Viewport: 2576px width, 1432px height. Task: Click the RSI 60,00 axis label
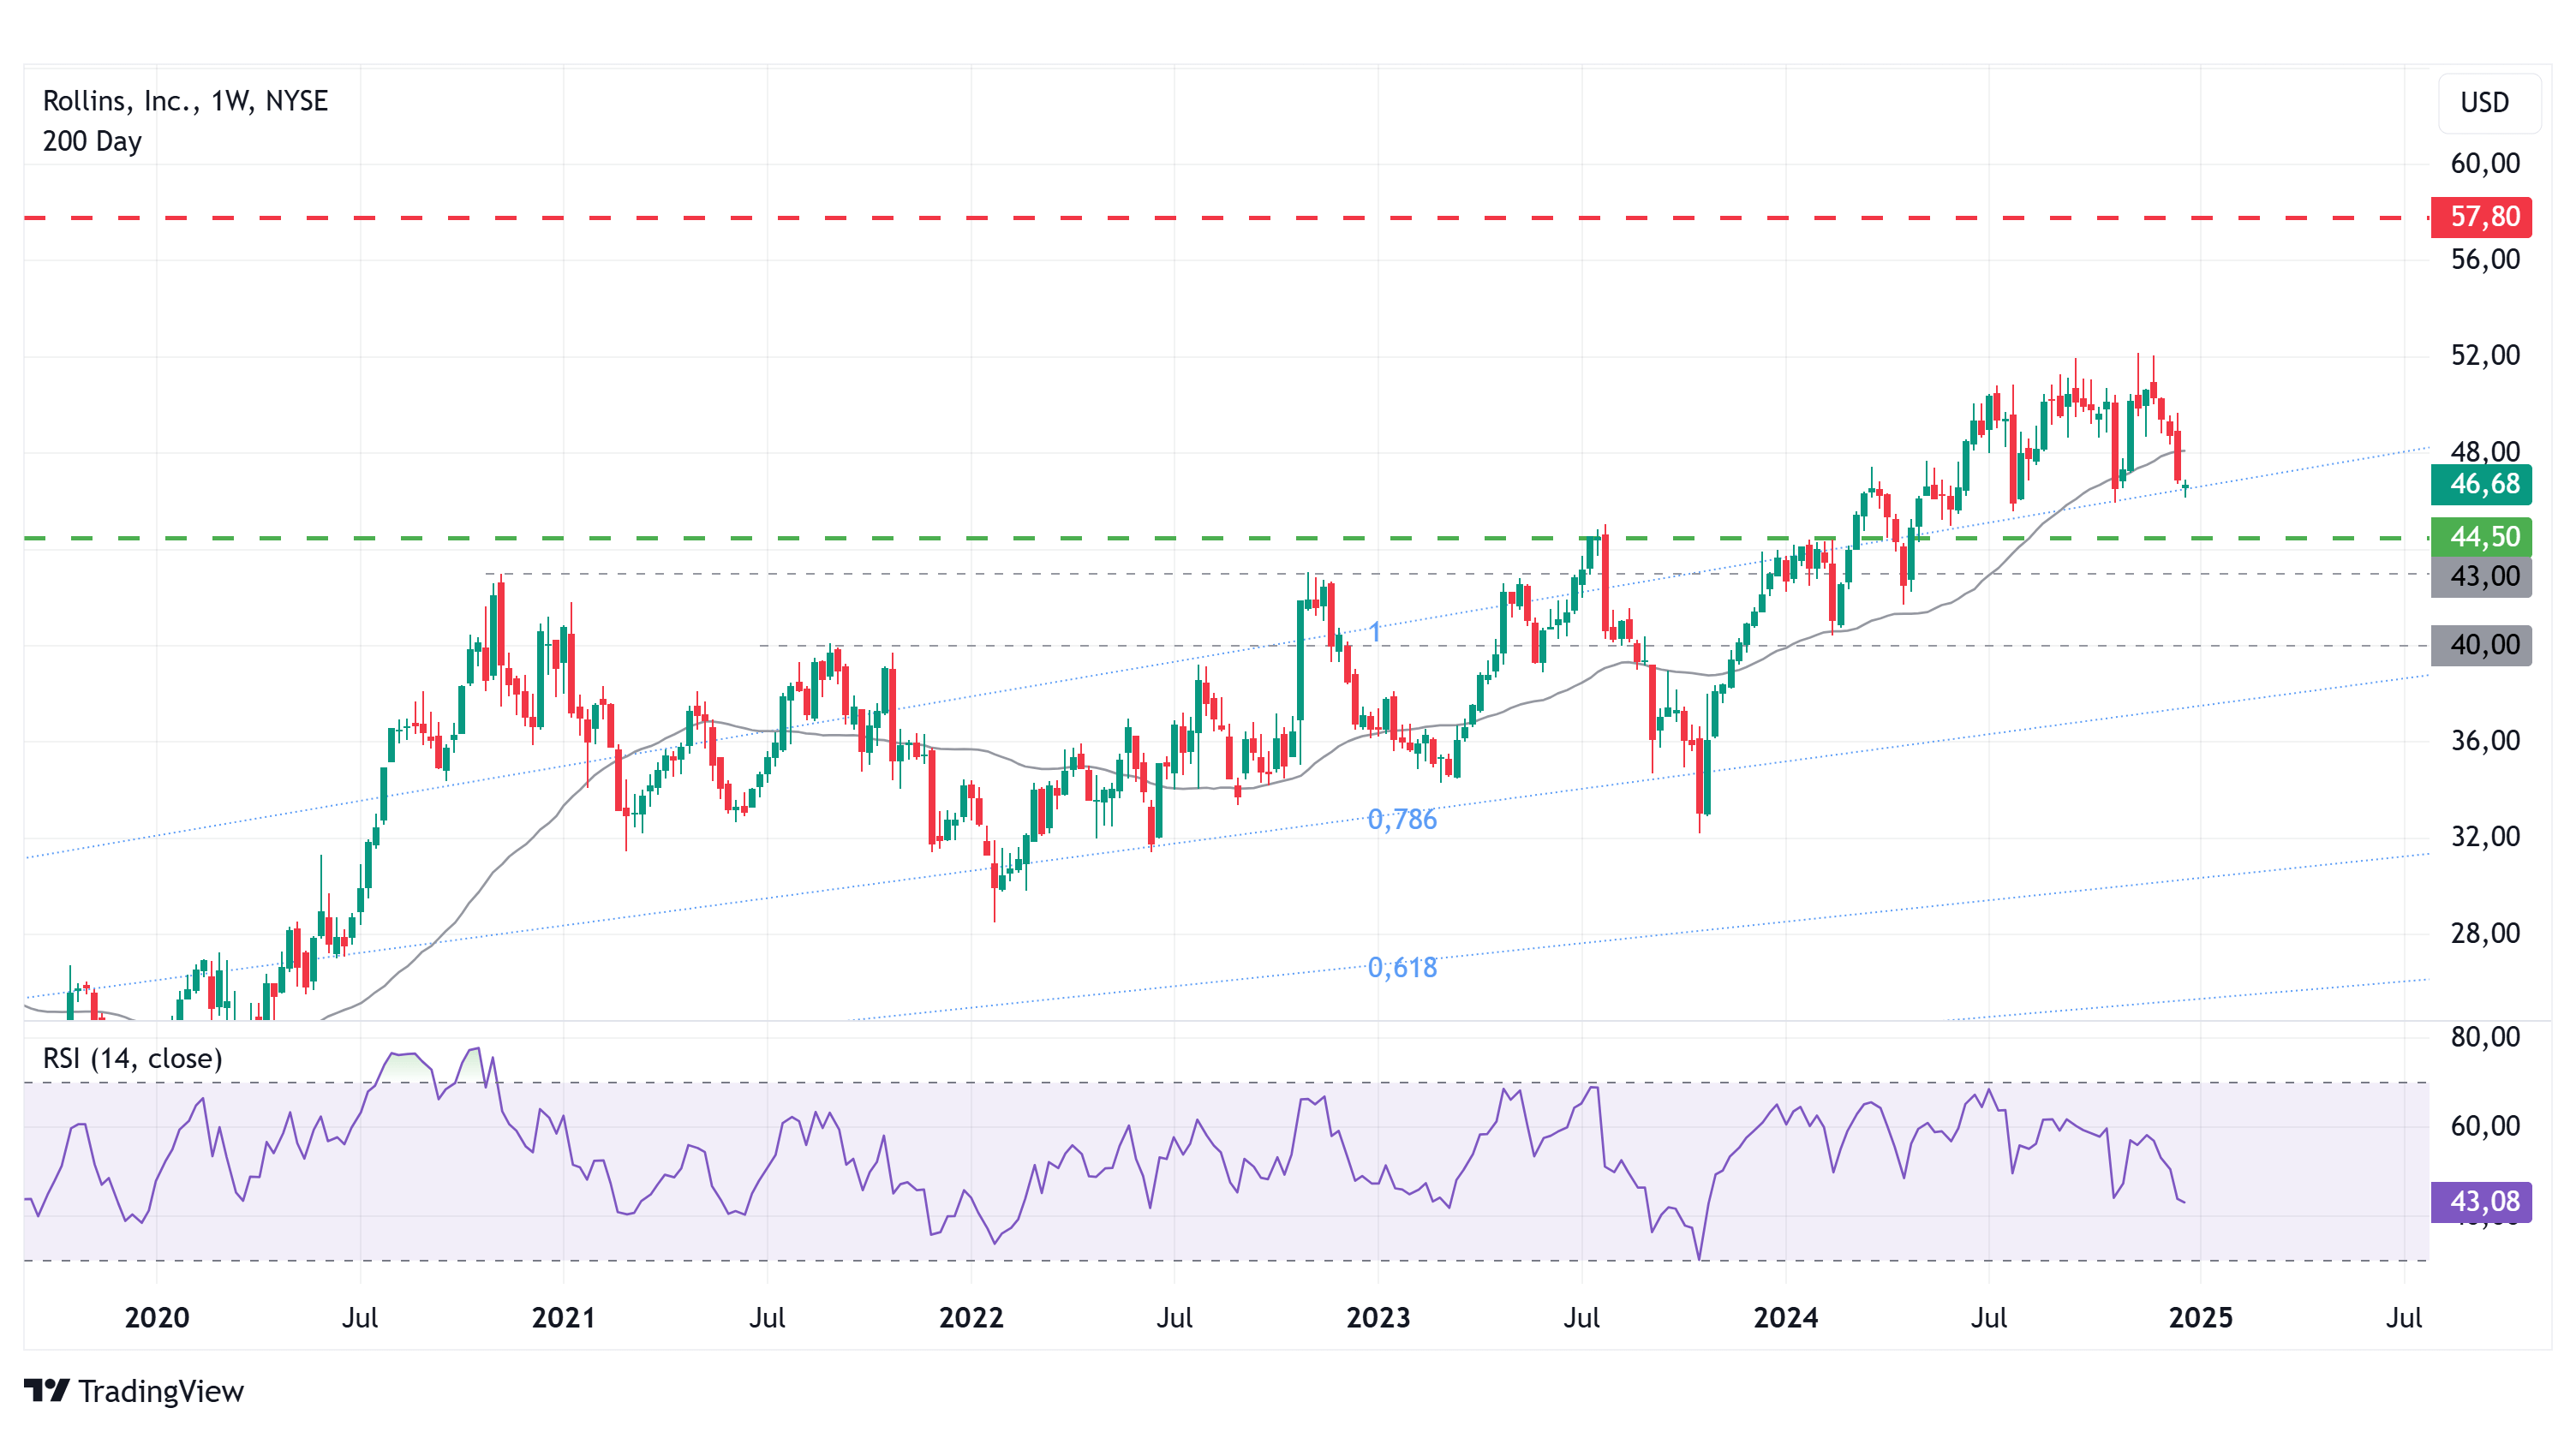click(2485, 1127)
